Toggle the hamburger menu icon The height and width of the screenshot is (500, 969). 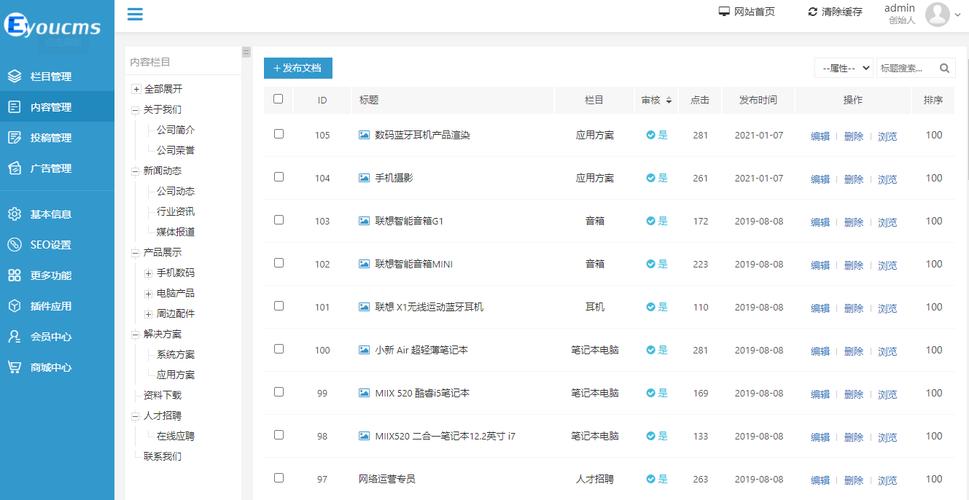click(135, 14)
